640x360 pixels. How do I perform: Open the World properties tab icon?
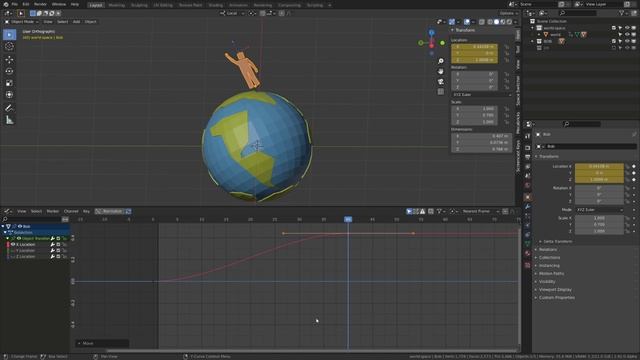click(528, 186)
